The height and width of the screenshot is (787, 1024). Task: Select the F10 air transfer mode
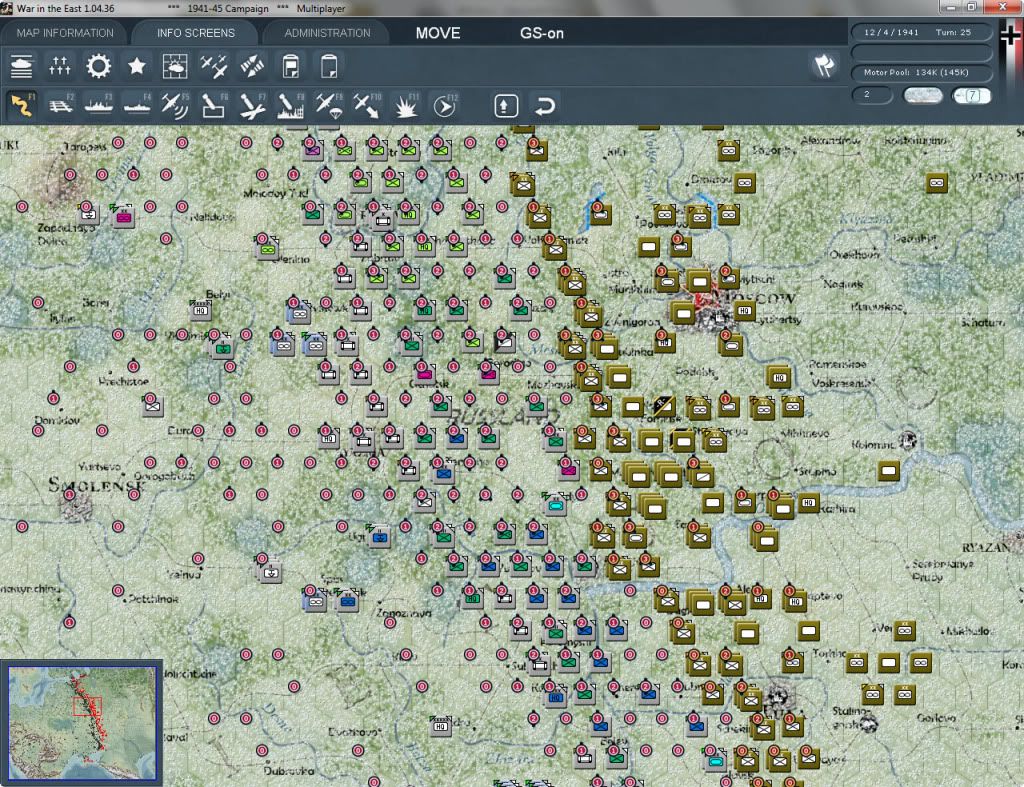(x=367, y=105)
